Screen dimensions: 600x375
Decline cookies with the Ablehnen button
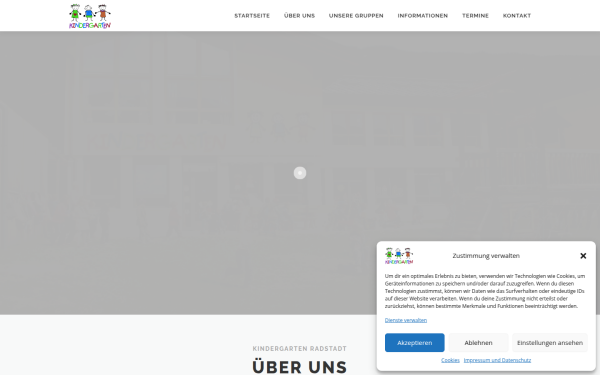pyautogui.click(x=478, y=342)
